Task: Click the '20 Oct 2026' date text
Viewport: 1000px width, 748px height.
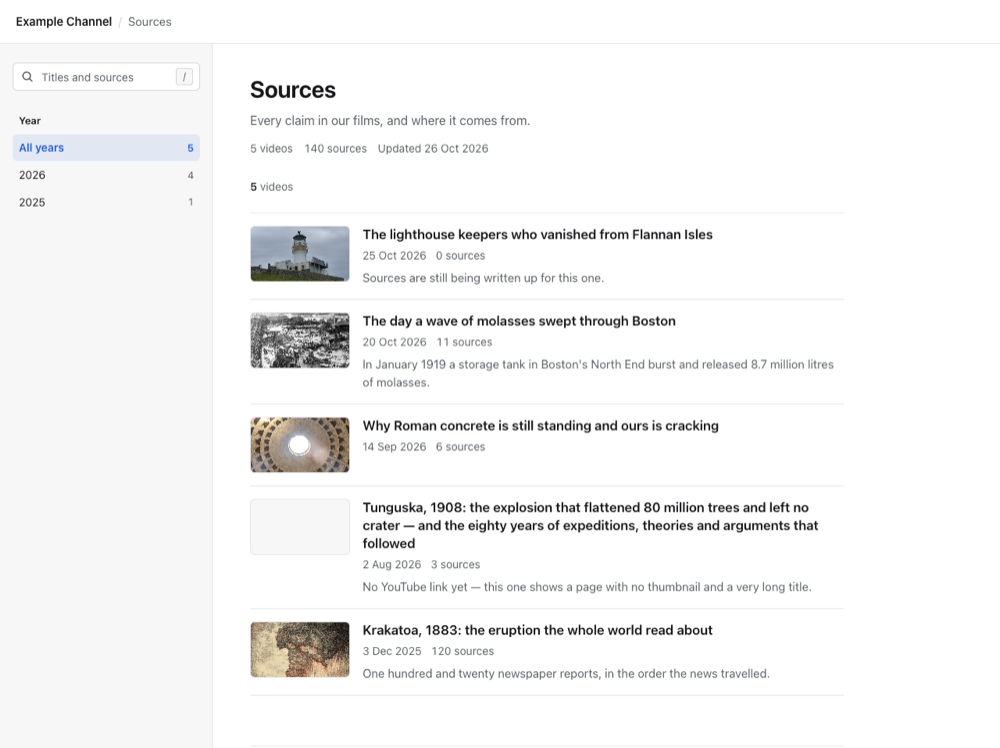Action: [394, 342]
